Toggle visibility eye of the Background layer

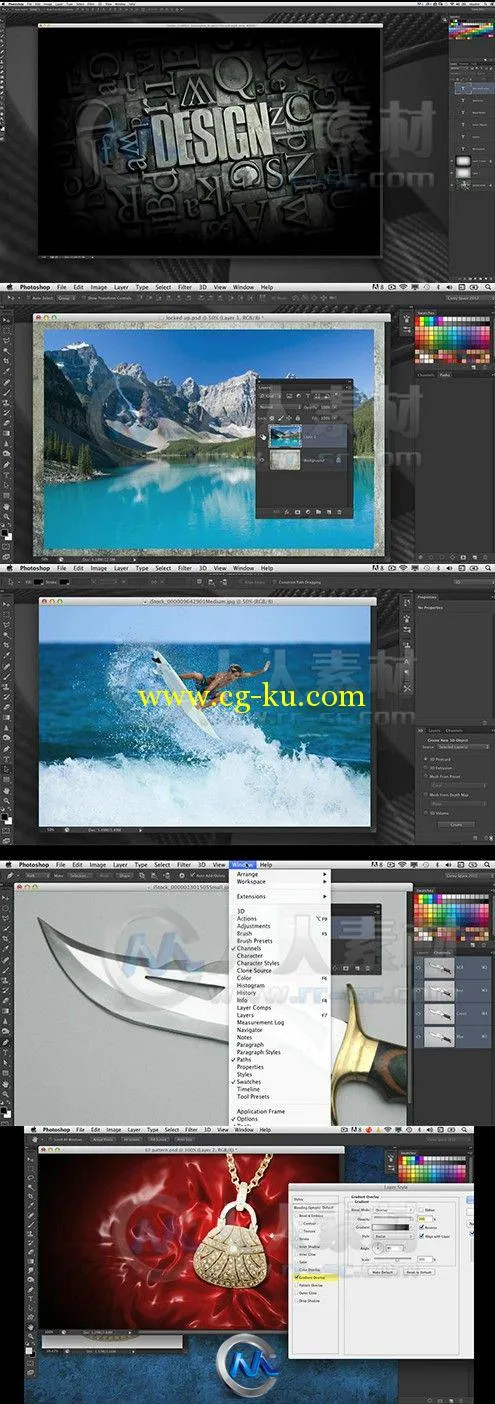[x=262, y=460]
